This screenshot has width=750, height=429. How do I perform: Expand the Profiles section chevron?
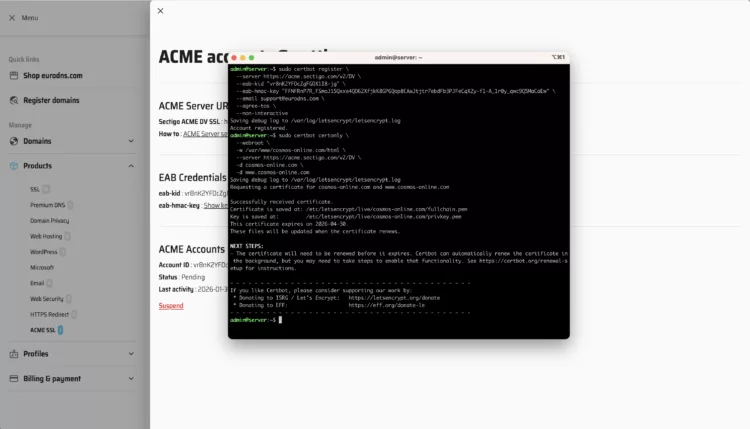131,353
